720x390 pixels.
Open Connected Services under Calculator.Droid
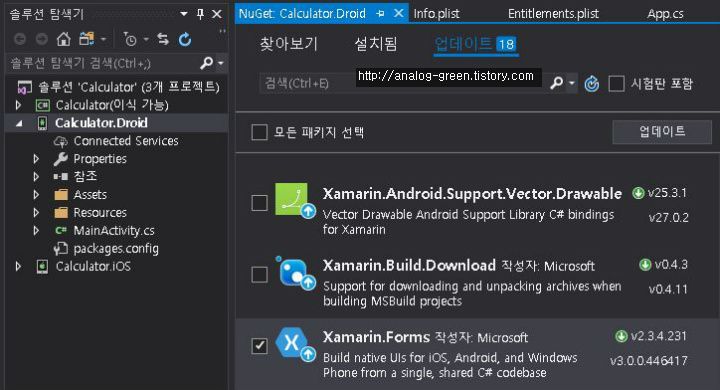click(126, 141)
